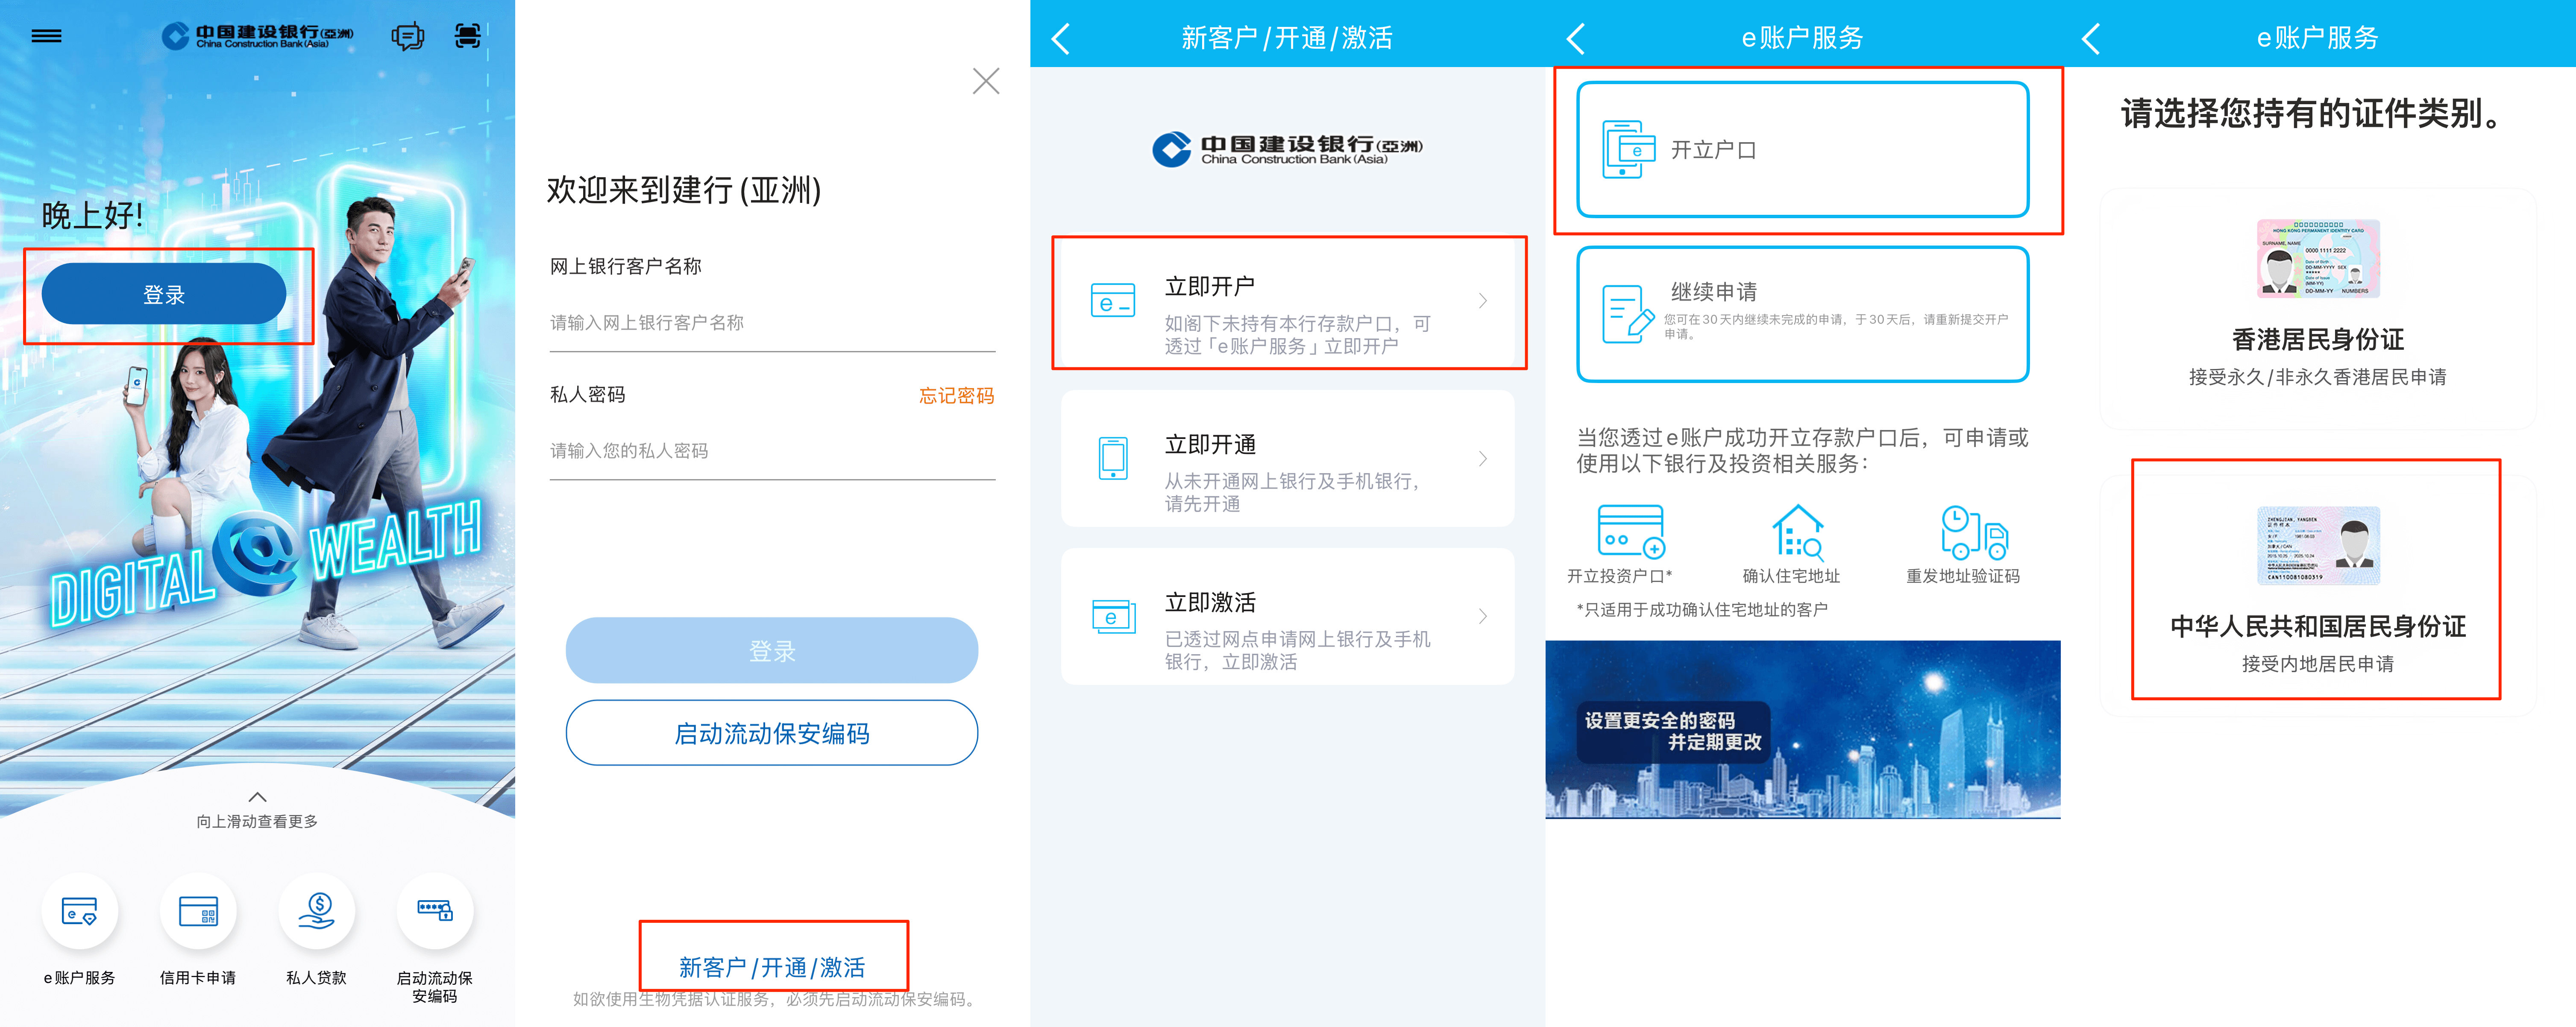This screenshot has width=2576, height=1027.
Task: Expand the 立即激活 row chevron
Action: pyautogui.click(x=1483, y=617)
